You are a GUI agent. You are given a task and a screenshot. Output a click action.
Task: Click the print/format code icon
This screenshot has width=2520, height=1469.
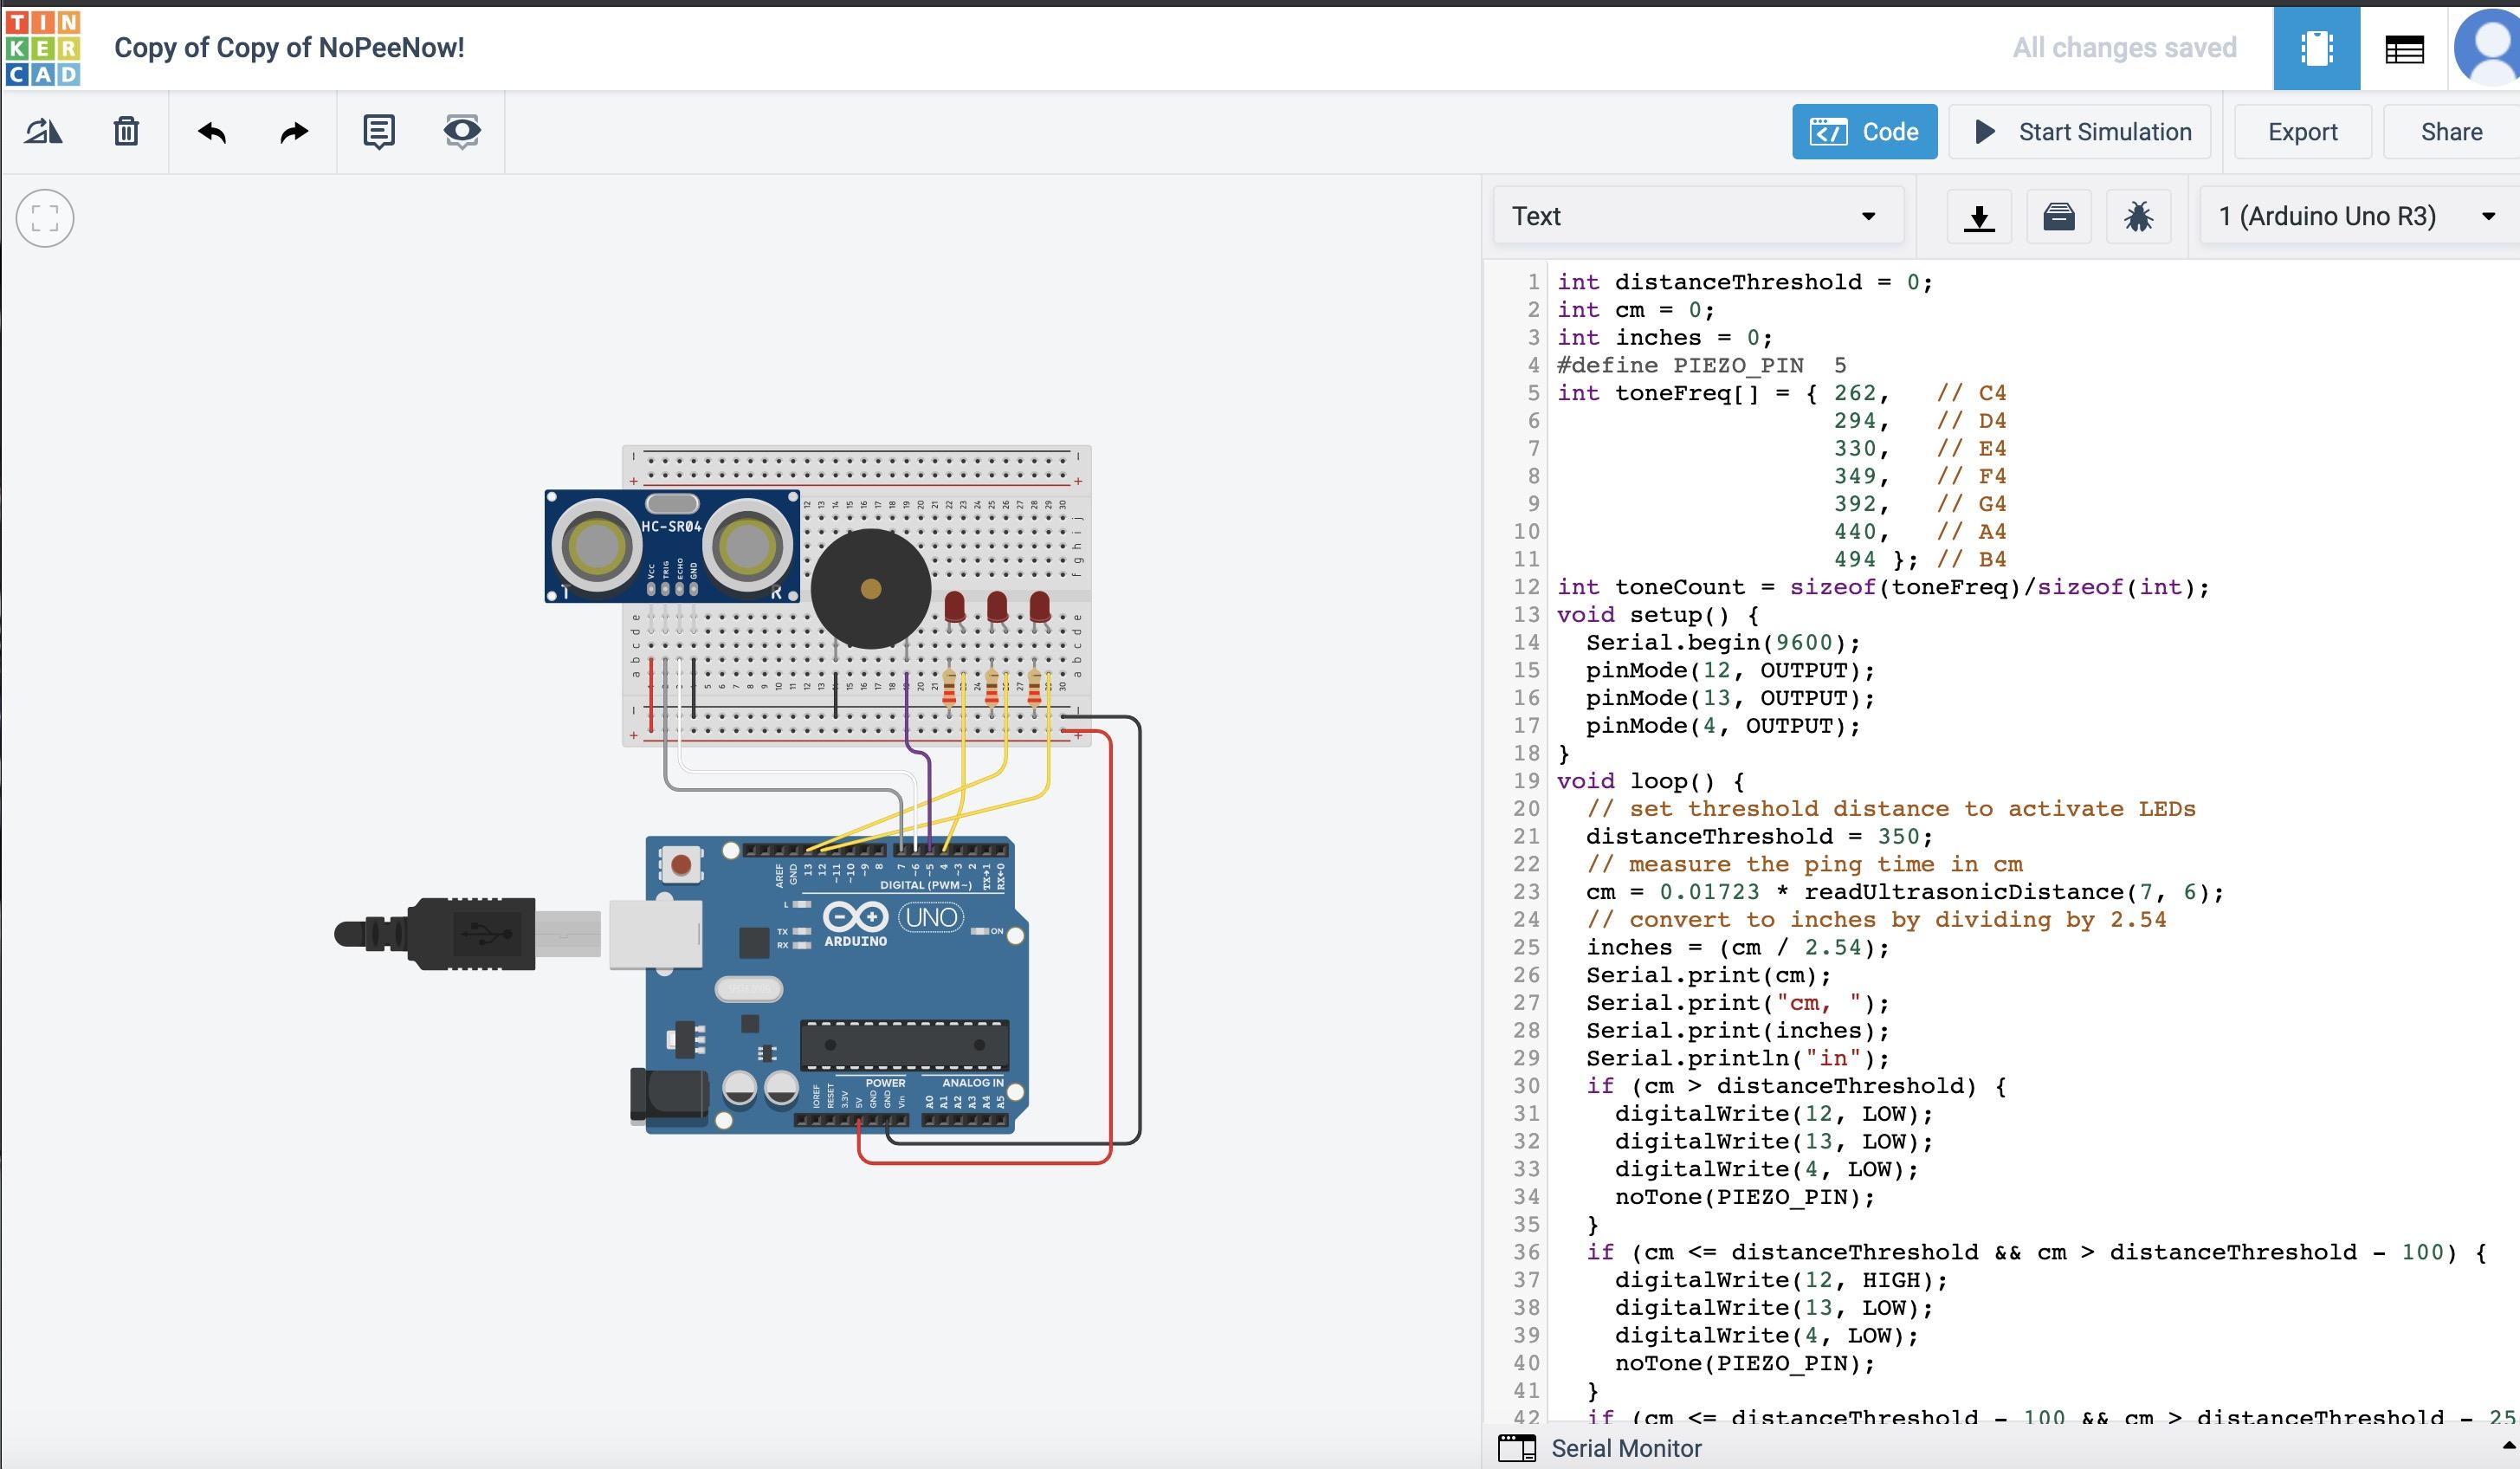[2058, 215]
